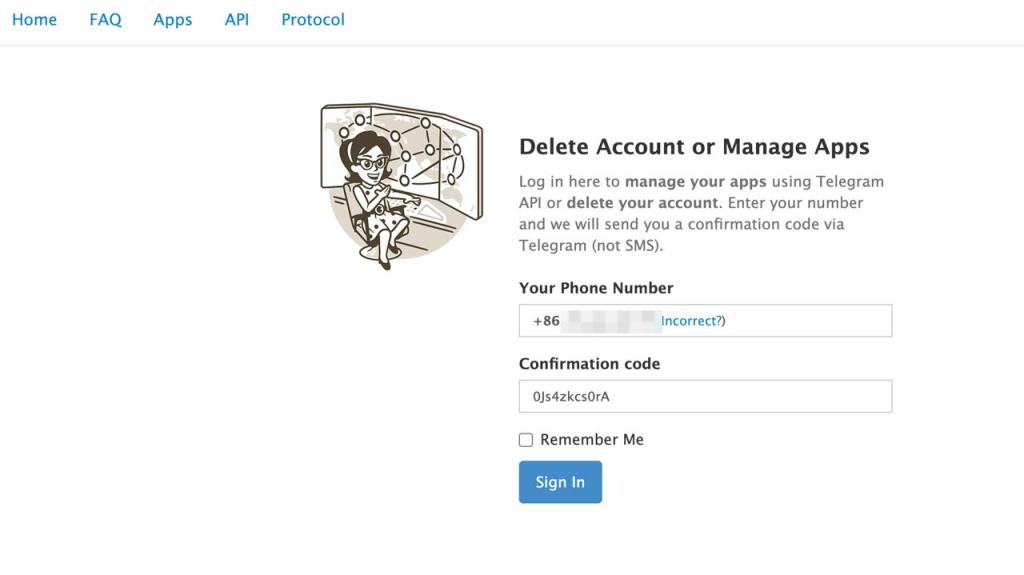Click the "Remember Me" label text
This screenshot has height=575, width=1024.
(x=592, y=440)
